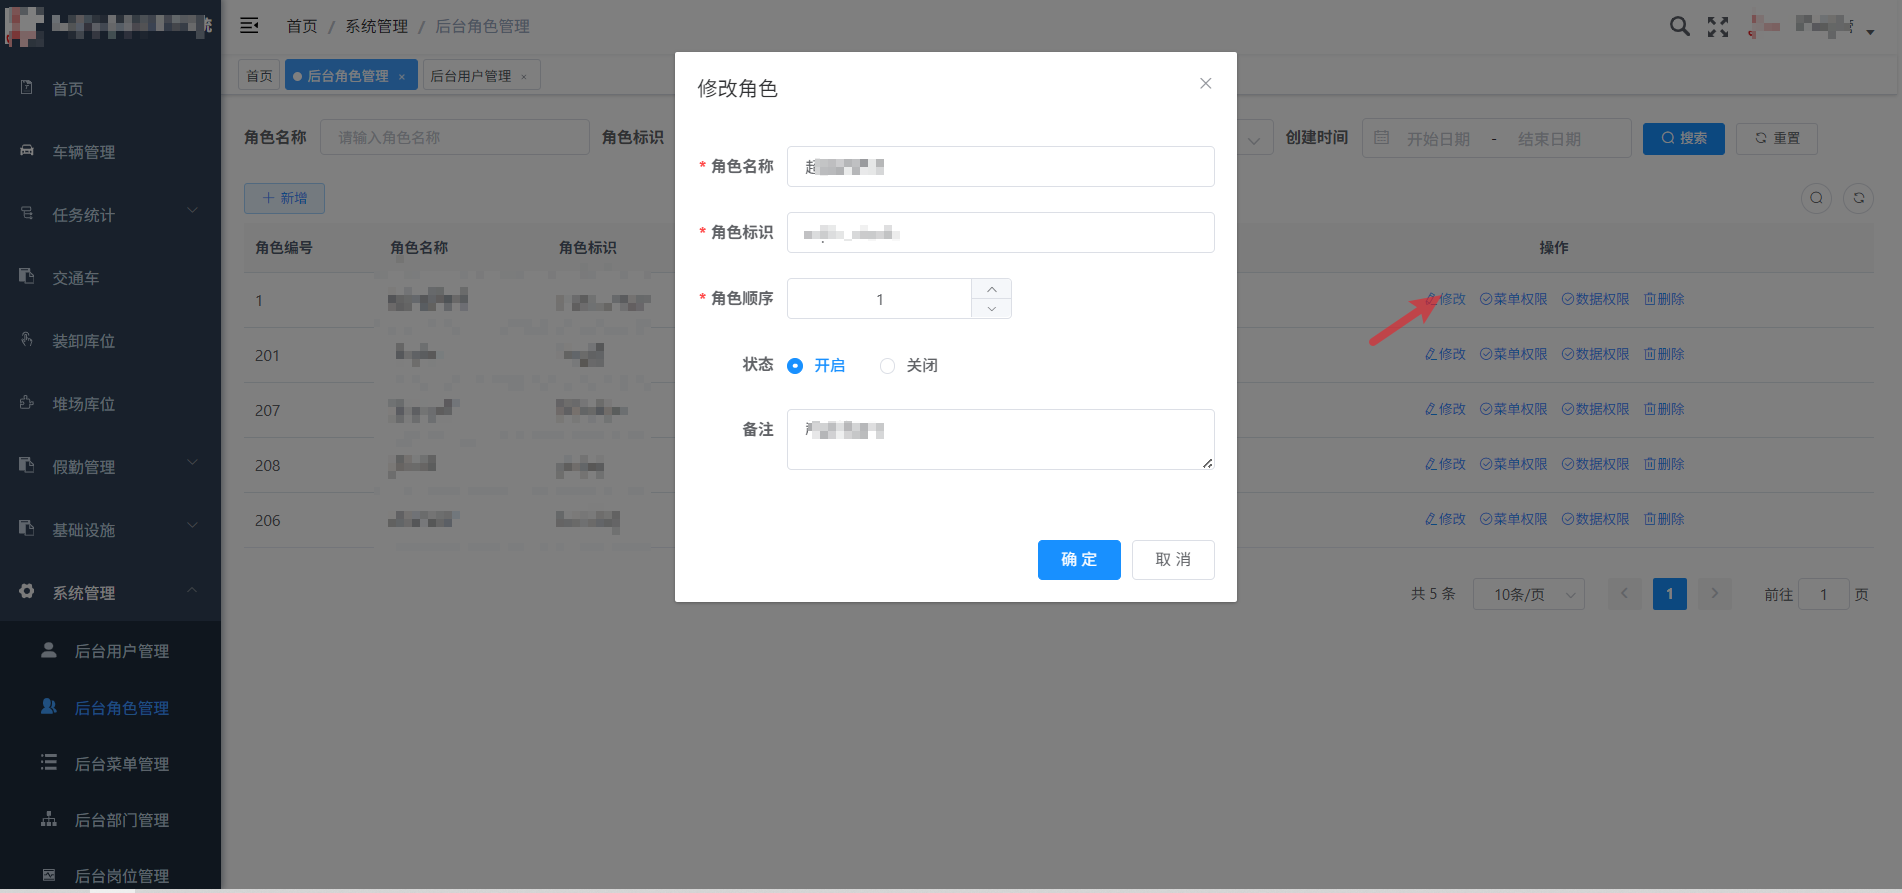Click 数据权限 for role 208
Screen dimensions: 1902x893
[x=1595, y=464]
